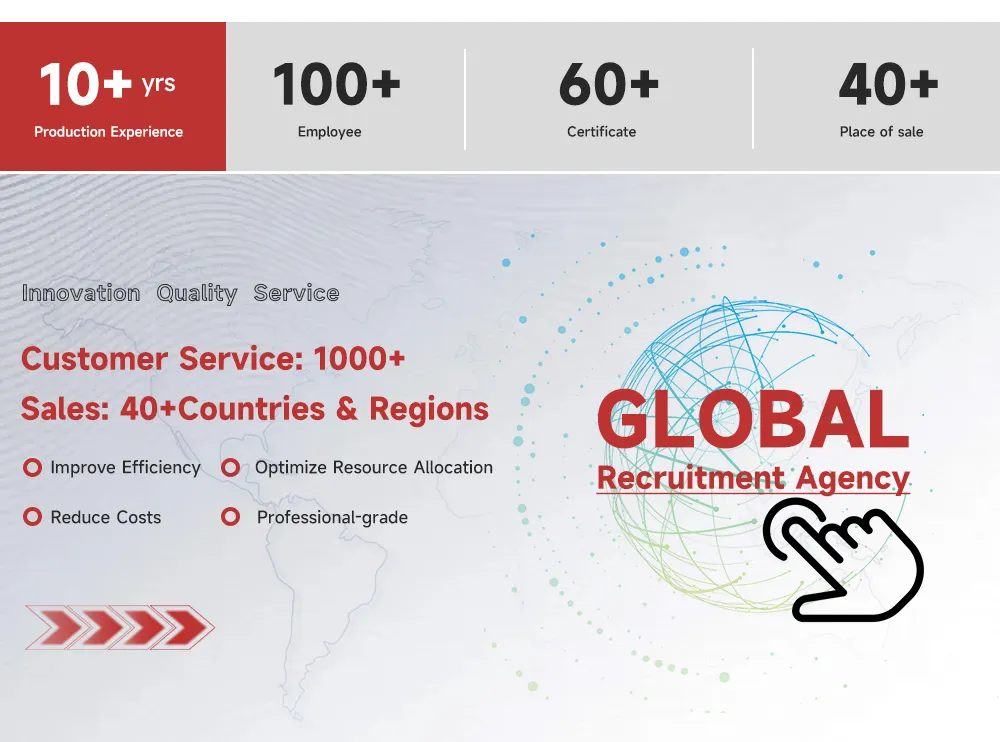Image resolution: width=1000 pixels, height=742 pixels.
Task: Open the 60+ Certificate stat panel
Action: 608,97
